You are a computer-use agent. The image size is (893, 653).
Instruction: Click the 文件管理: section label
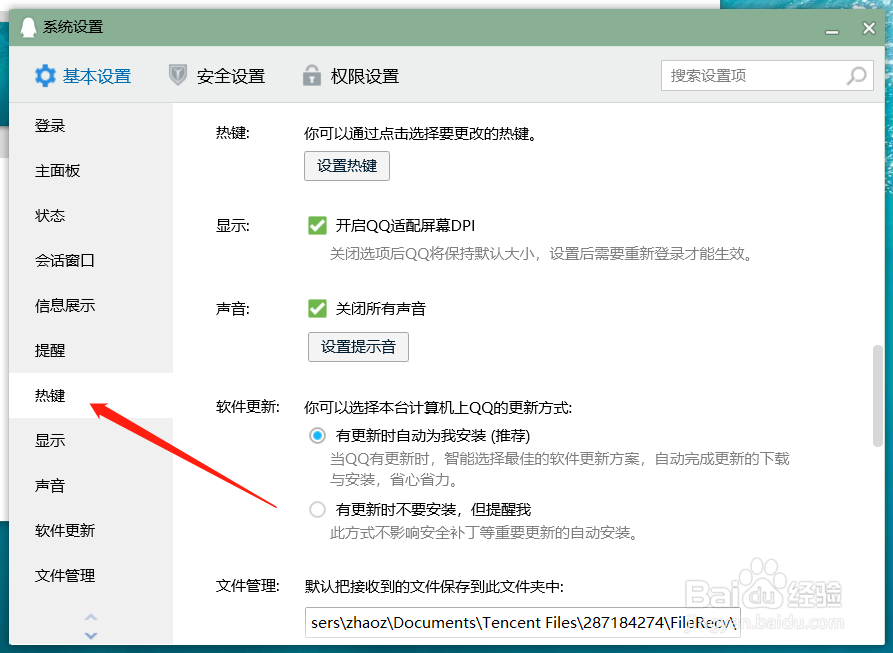(248, 586)
